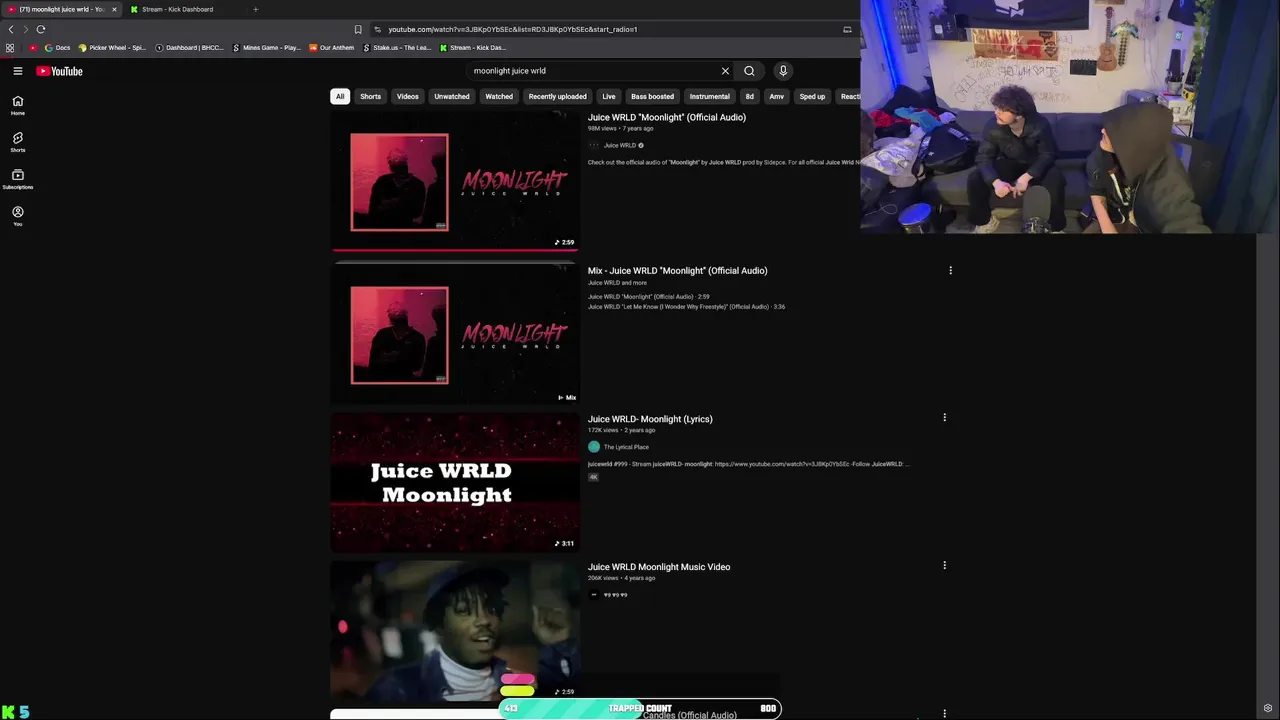Visit The Lyrical Place channel
Image resolution: width=1280 pixels, height=720 pixels.
coord(626,447)
